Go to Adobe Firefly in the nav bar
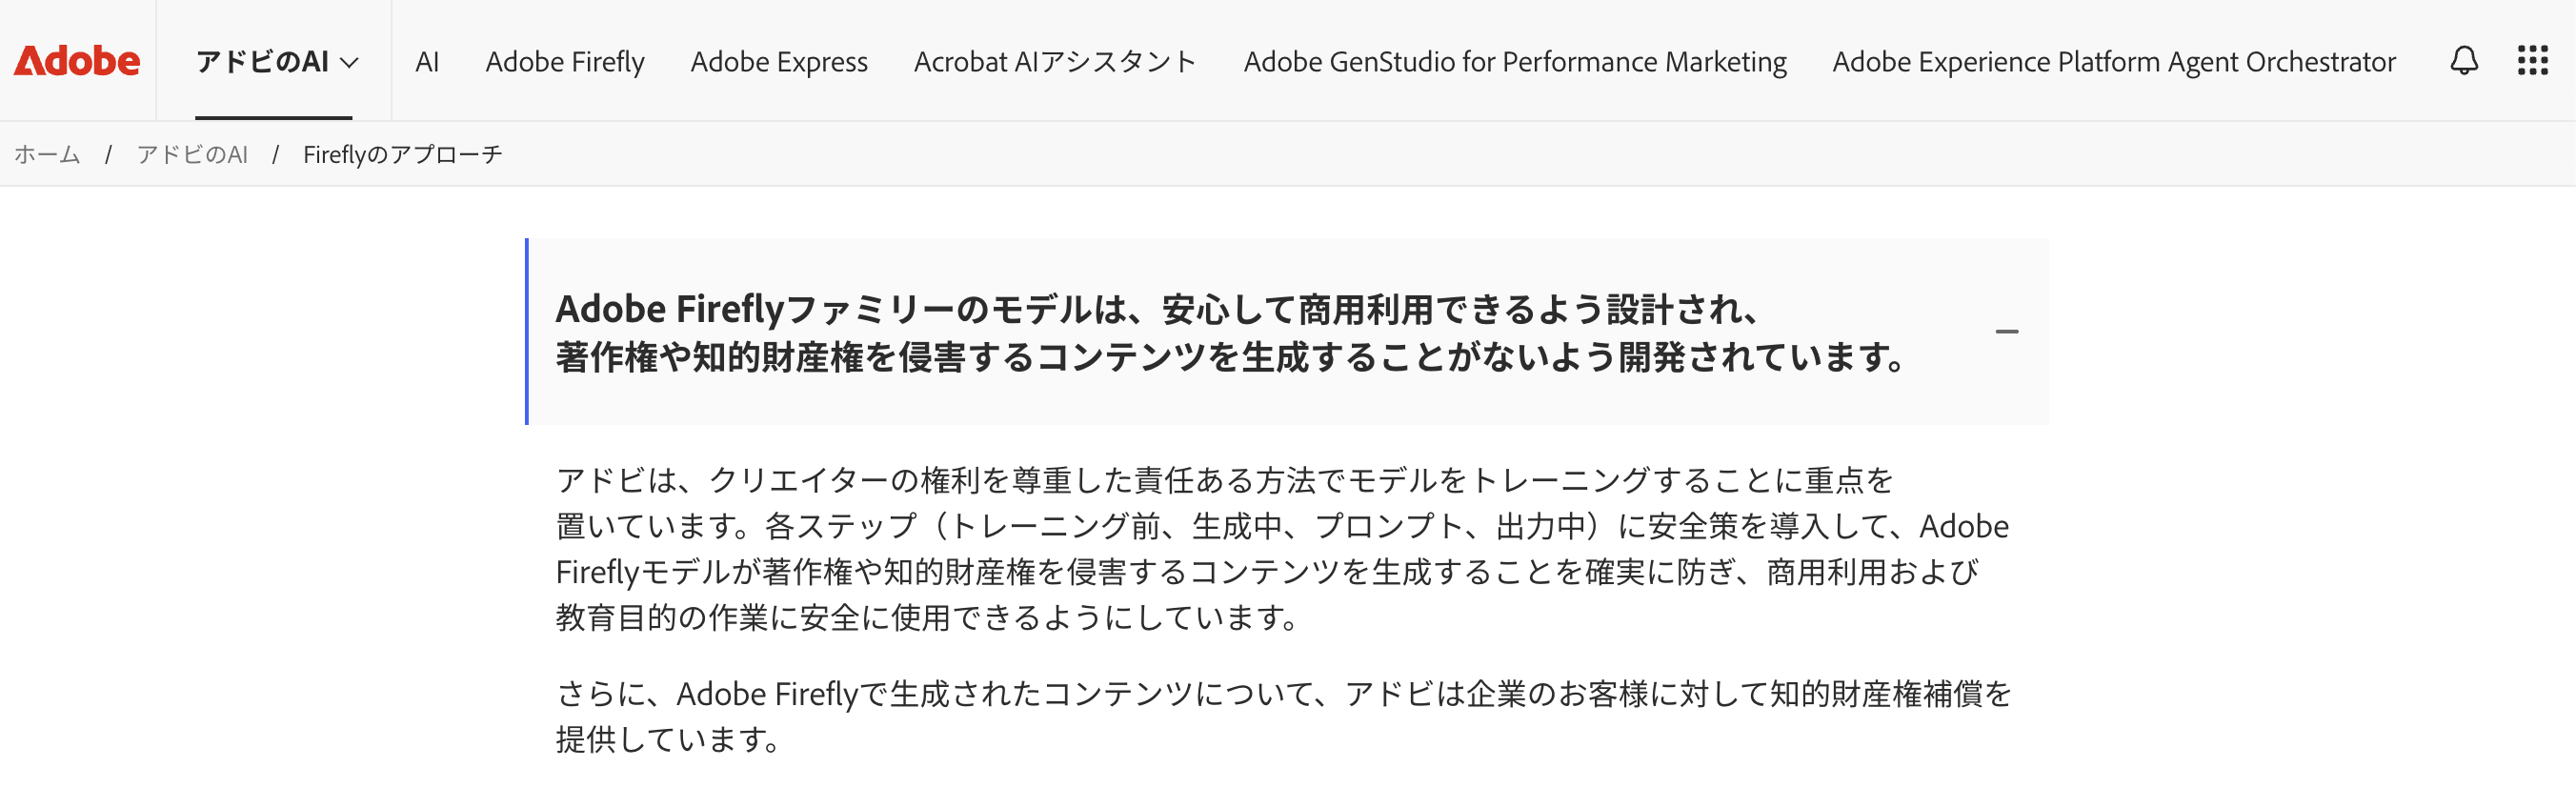This screenshot has height=808, width=2576. 565,62
